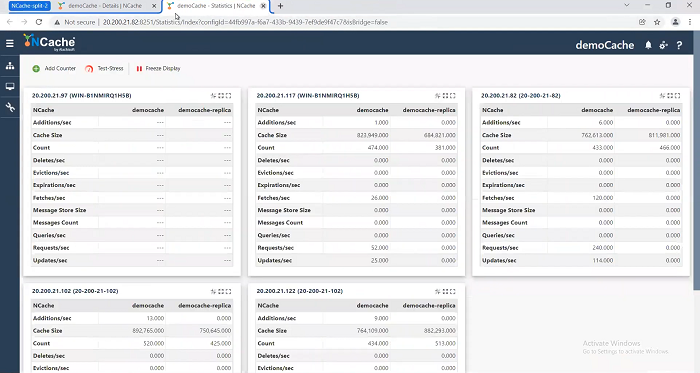
Task: Click Fetches/sec value 120.000
Action: (603, 198)
